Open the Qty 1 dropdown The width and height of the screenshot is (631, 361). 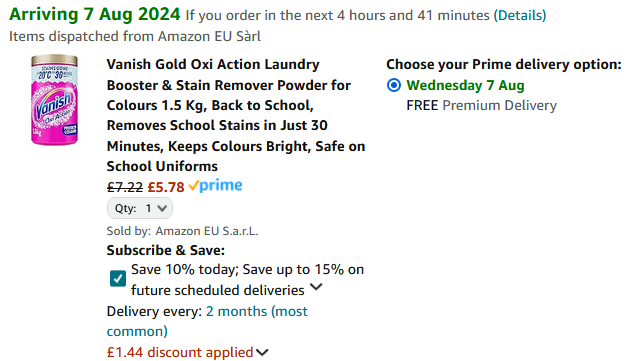pos(140,208)
